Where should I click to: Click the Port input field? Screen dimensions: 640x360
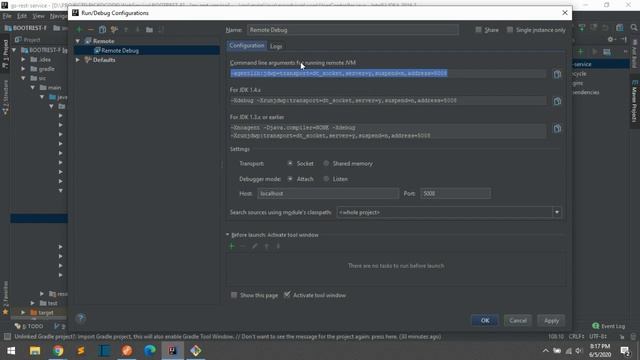456,193
